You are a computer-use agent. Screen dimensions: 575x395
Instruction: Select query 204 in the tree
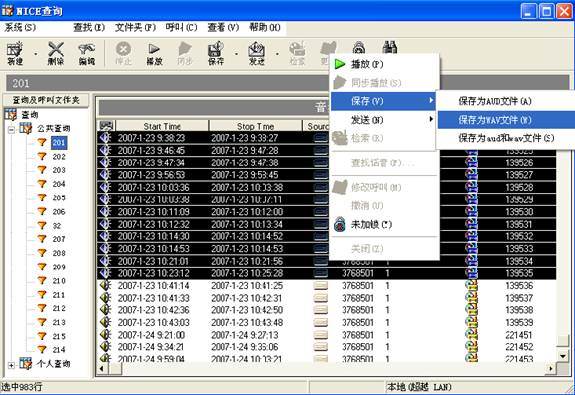tap(59, 184)
